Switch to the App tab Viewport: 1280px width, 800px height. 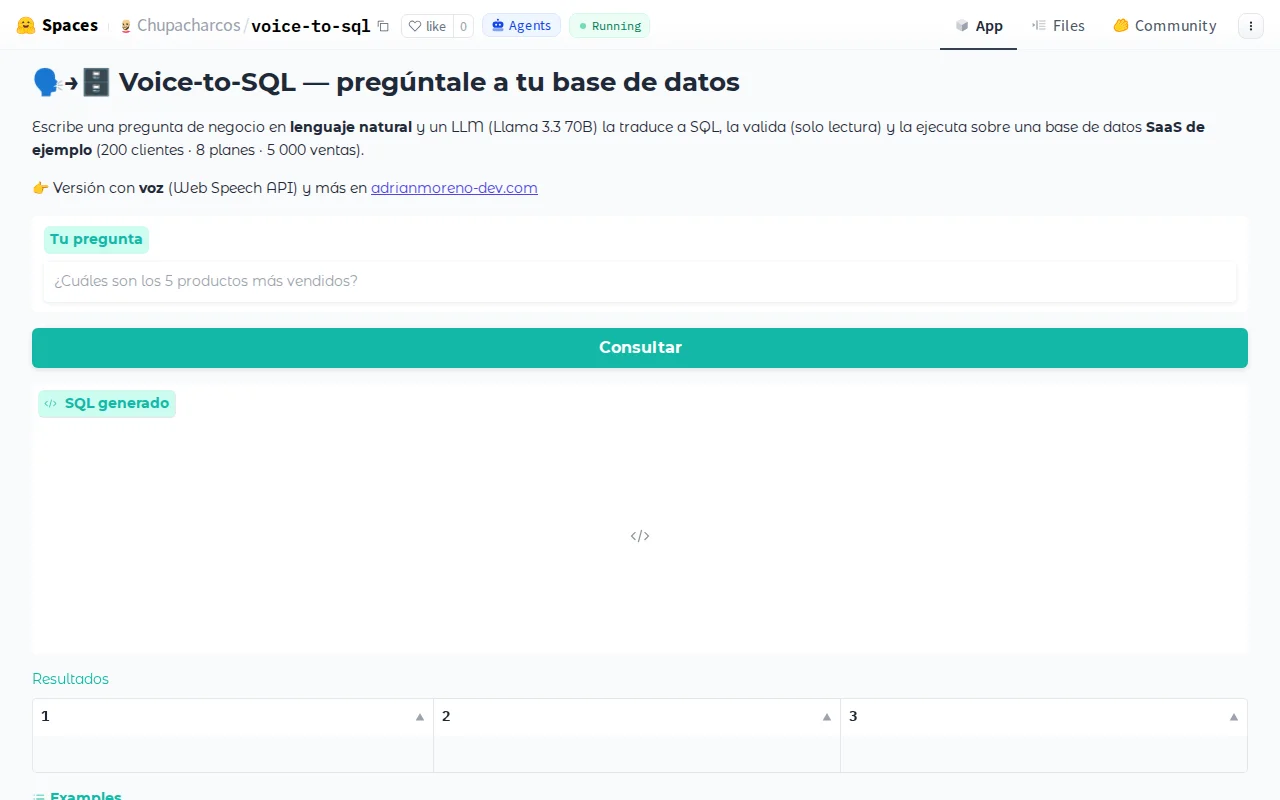[x=979, y=26]
